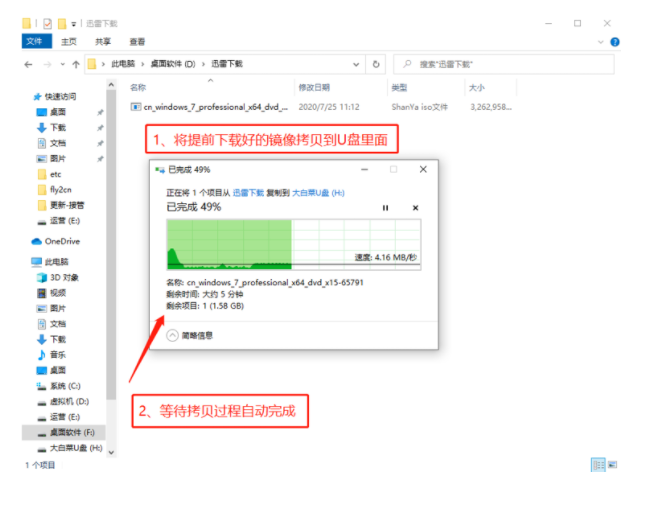This screenshot has height=511, width=664.
Task: Click 迅雷下载 source link in copy dialog
Action: coord(248,193)
